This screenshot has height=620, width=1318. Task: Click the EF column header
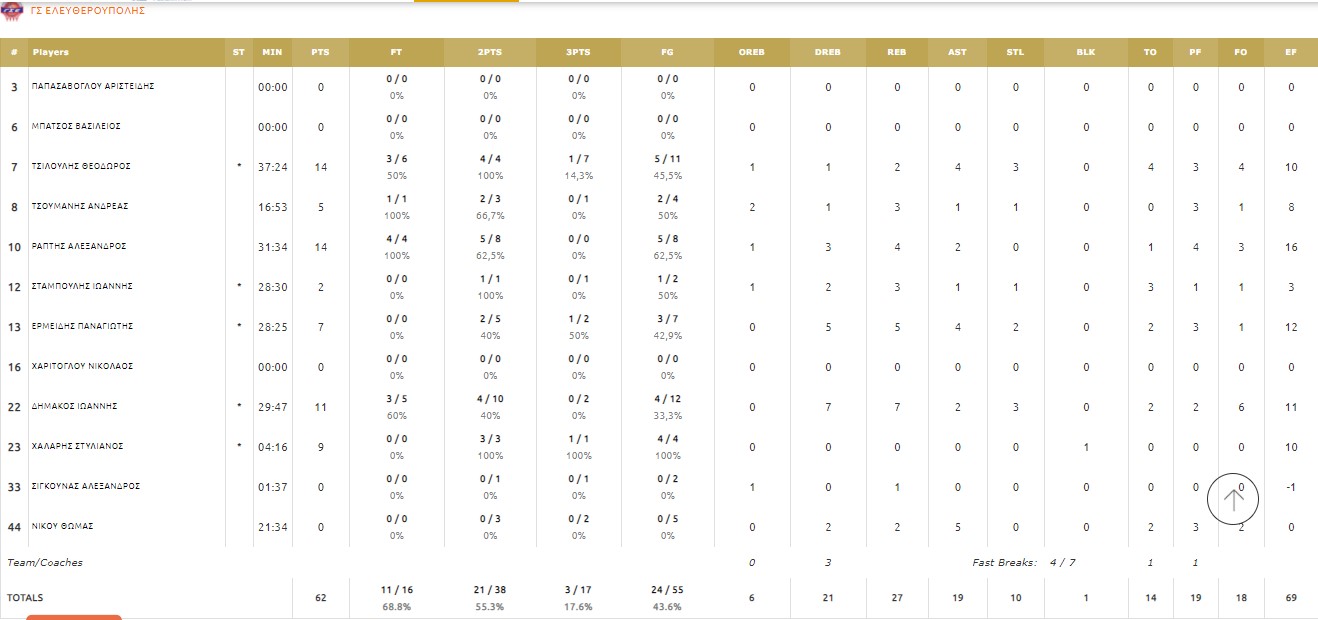[x=1290, y=52]
